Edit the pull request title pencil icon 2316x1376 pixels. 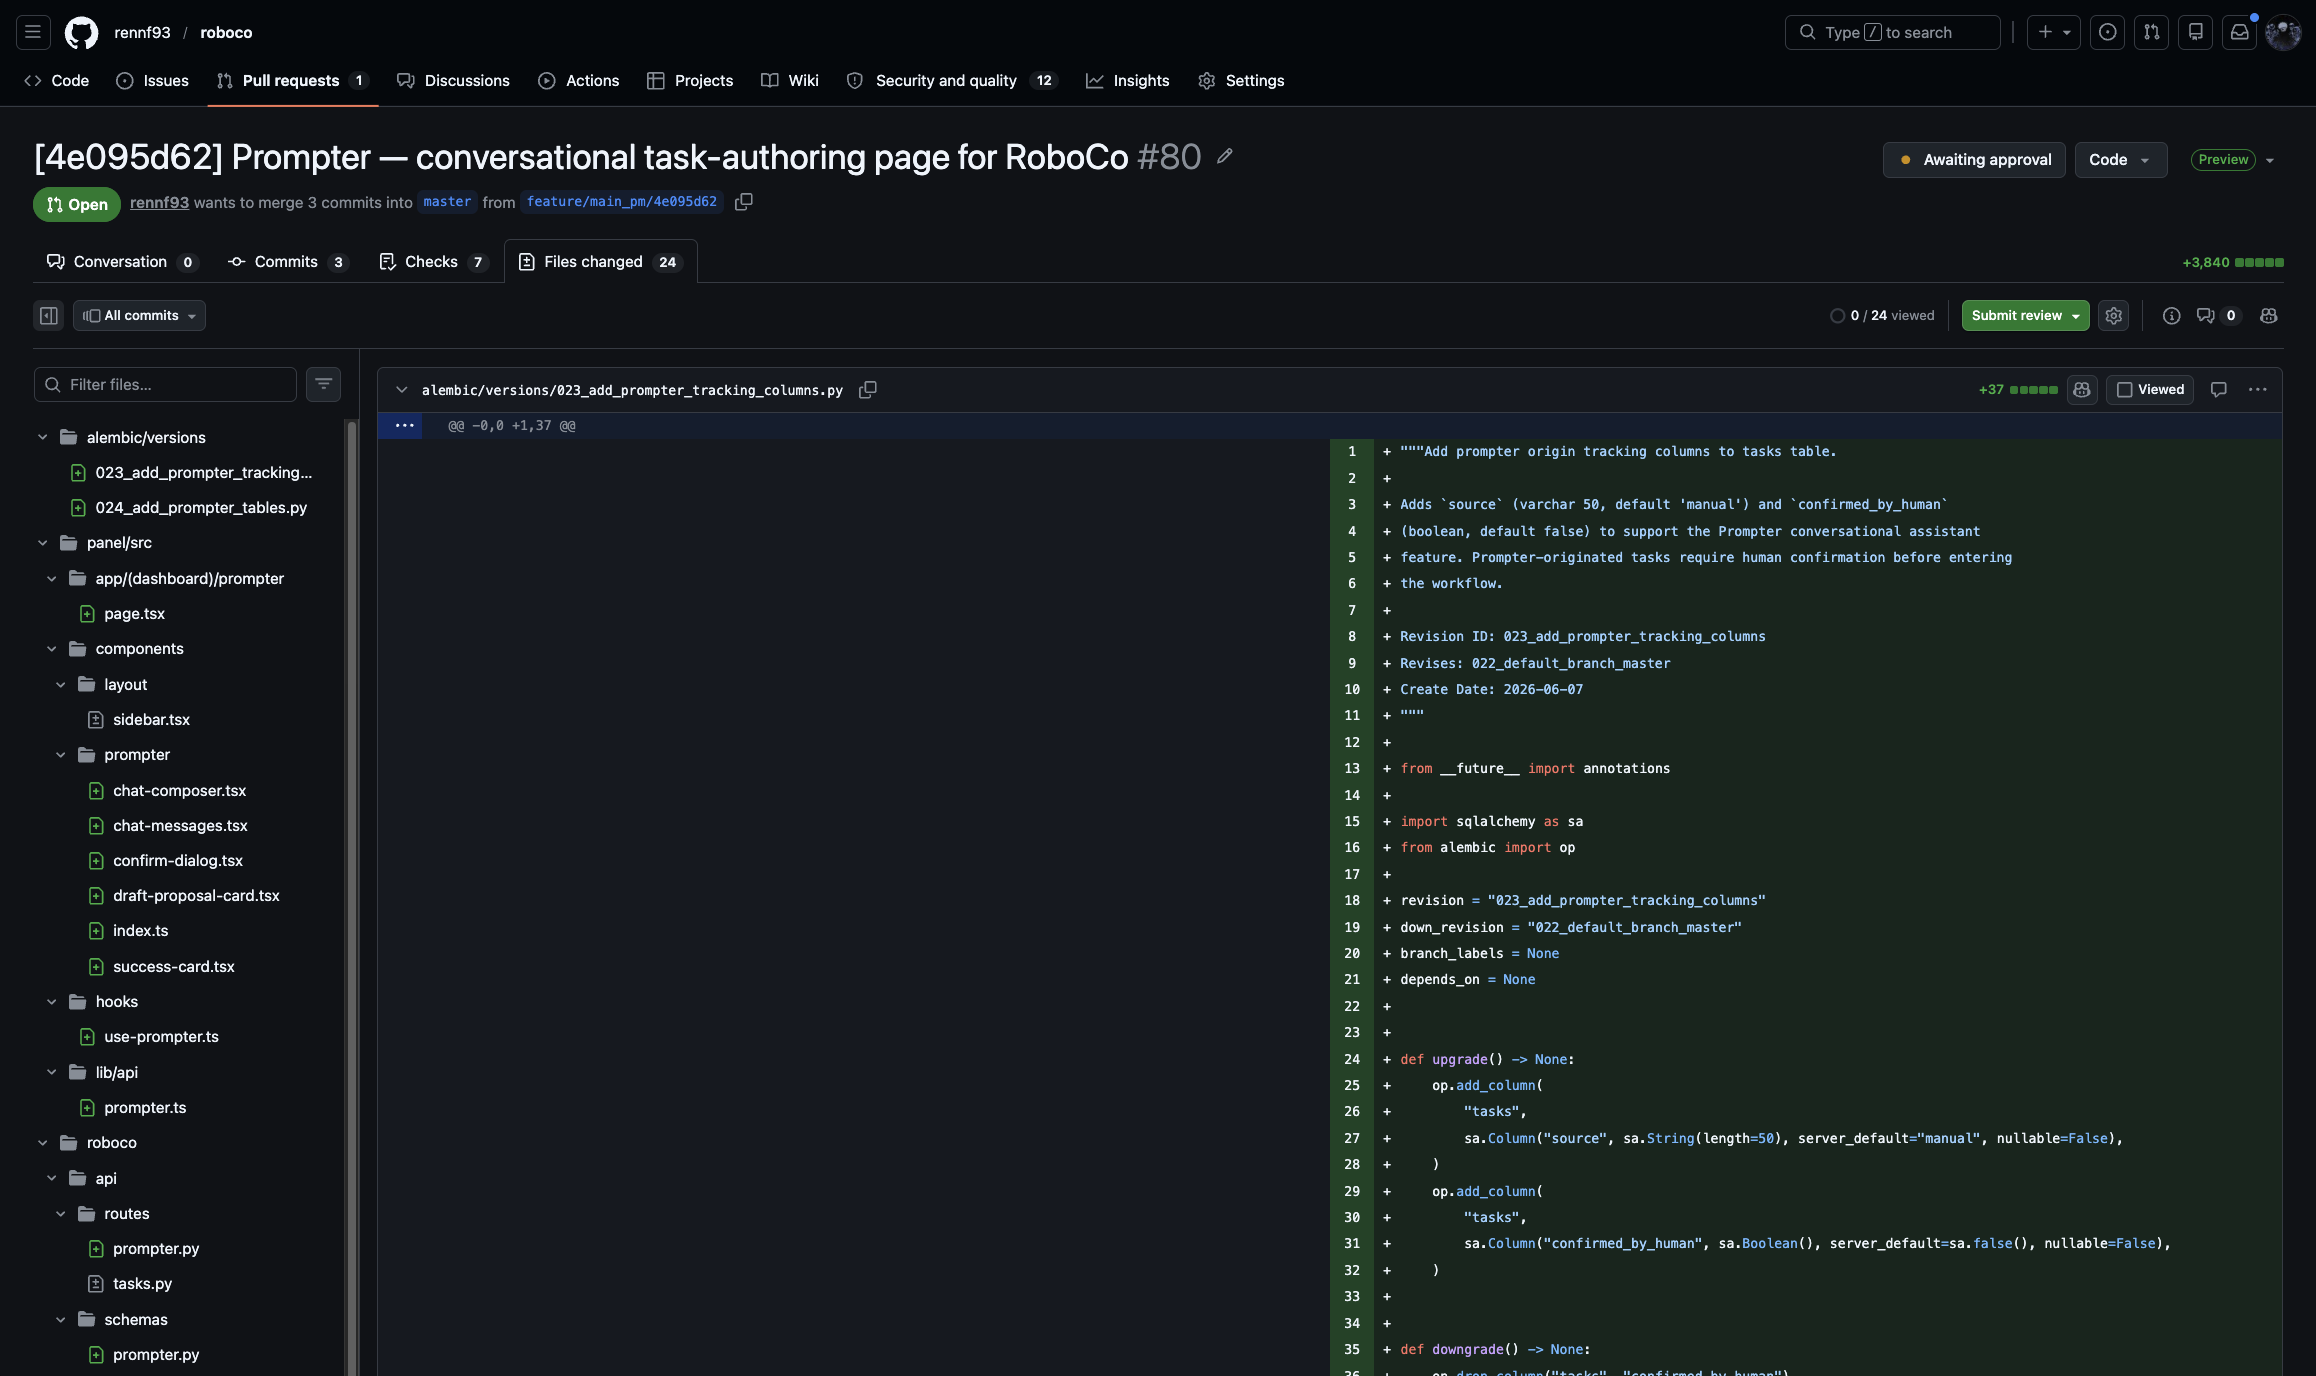tap(1225, 156)
